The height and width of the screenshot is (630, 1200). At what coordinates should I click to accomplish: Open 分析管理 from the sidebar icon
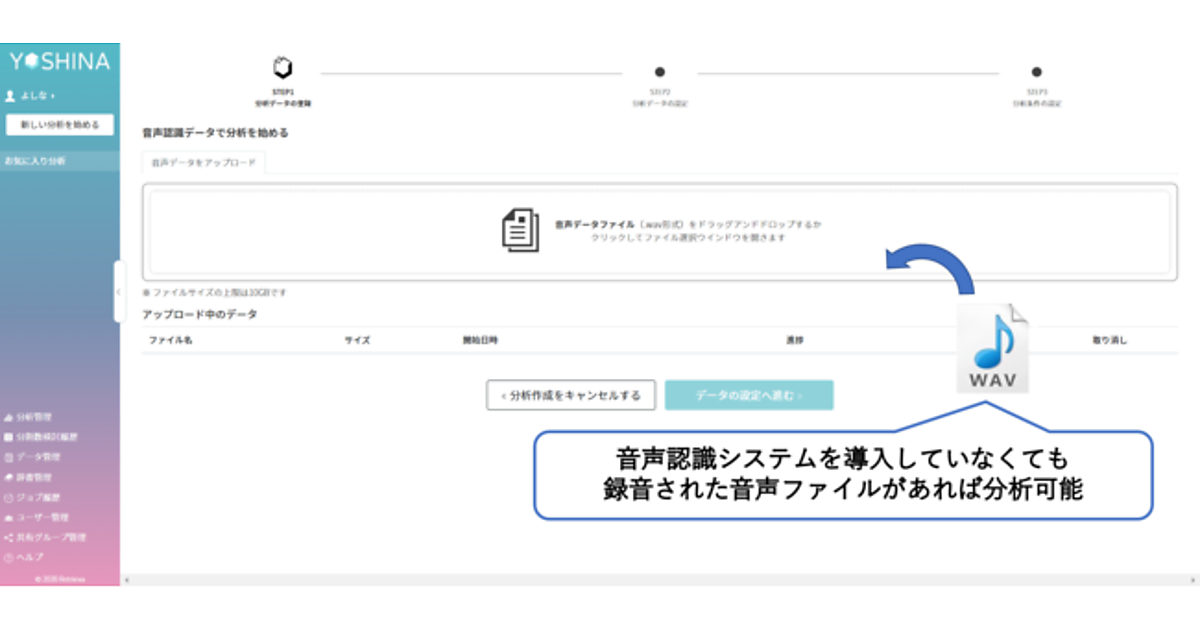pos(9,417)
